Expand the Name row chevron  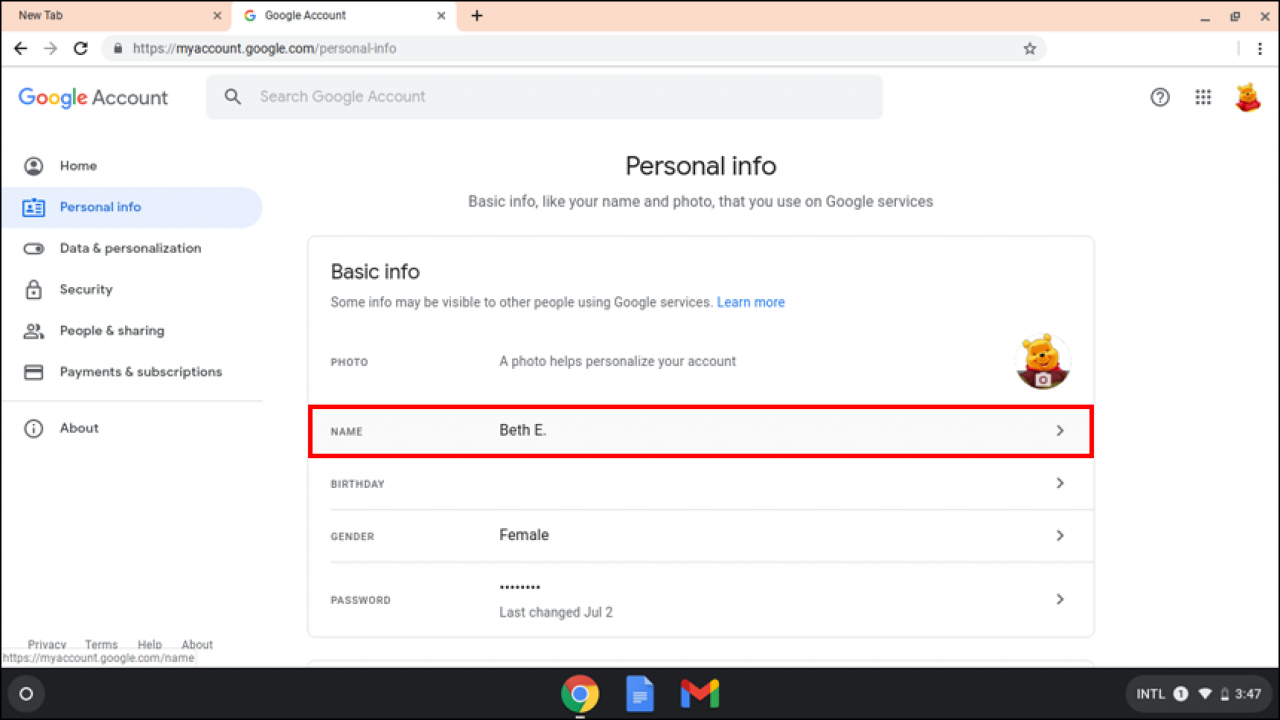pyautogui.click(x=1059, y=430)
